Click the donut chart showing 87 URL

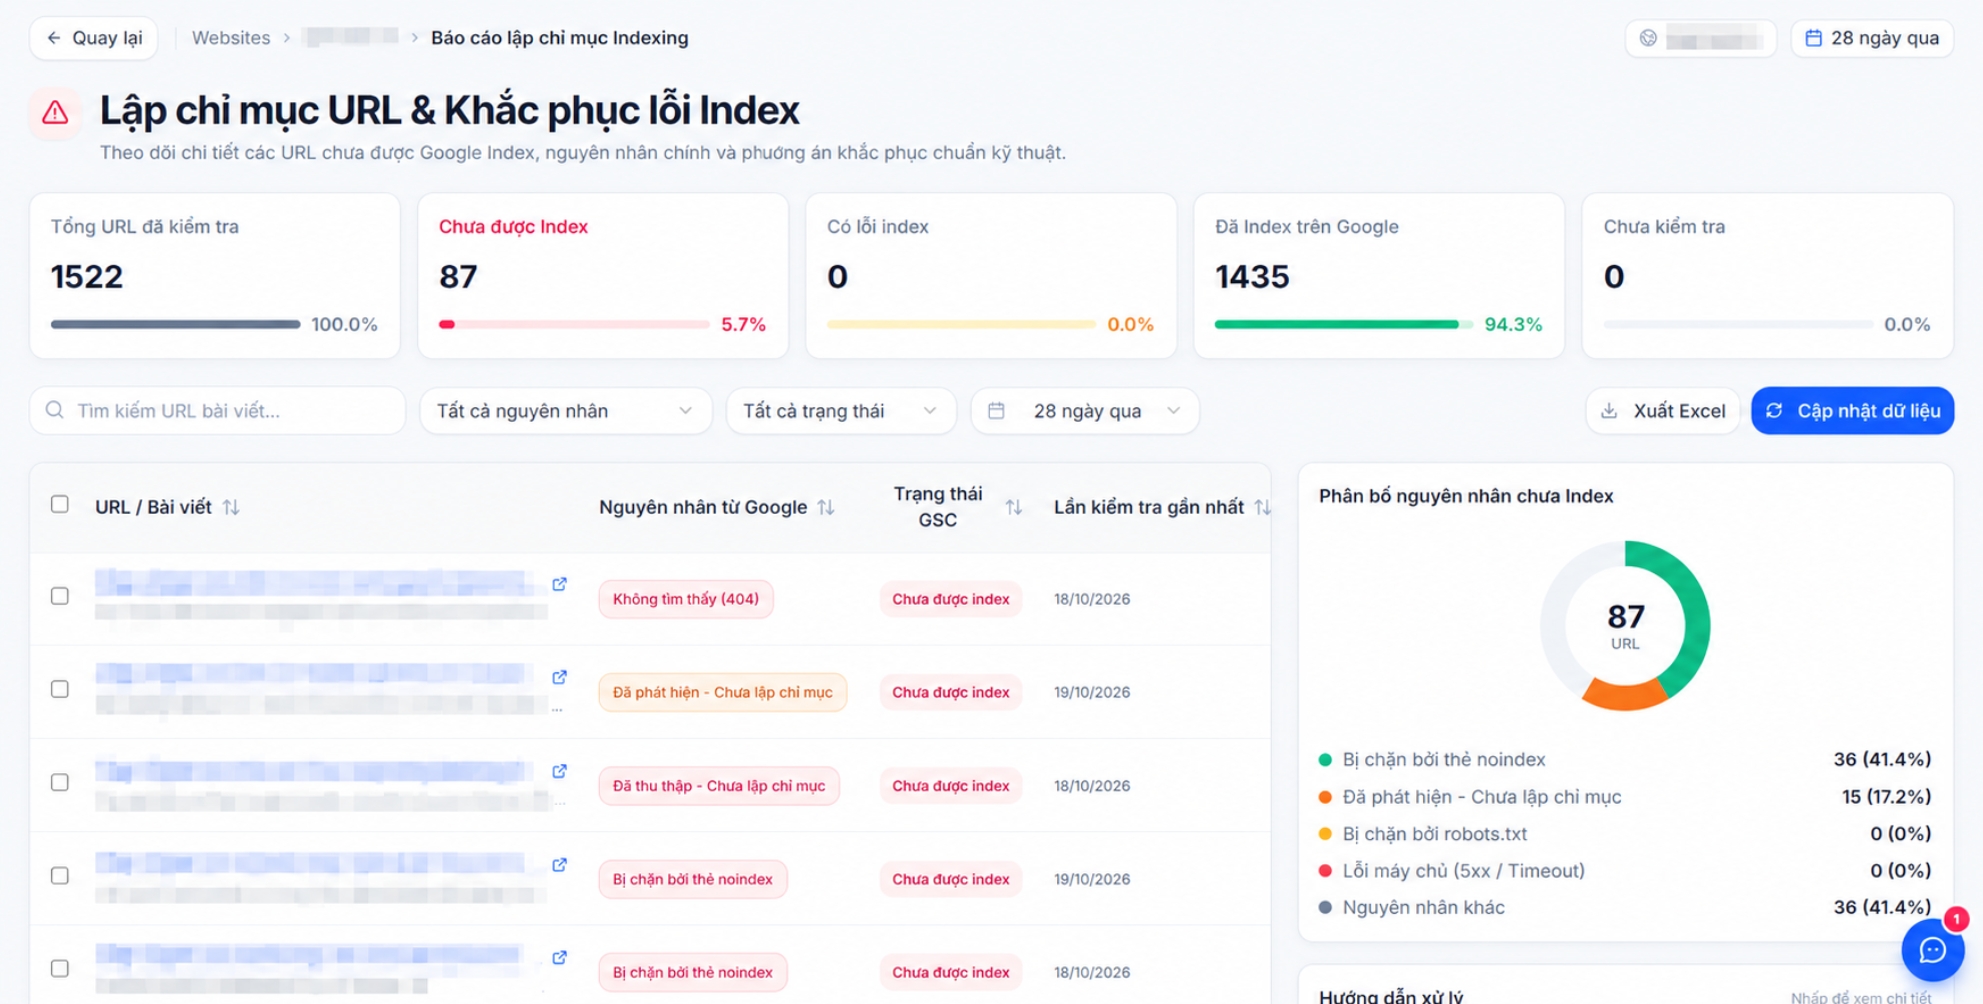click(1625, 626)
